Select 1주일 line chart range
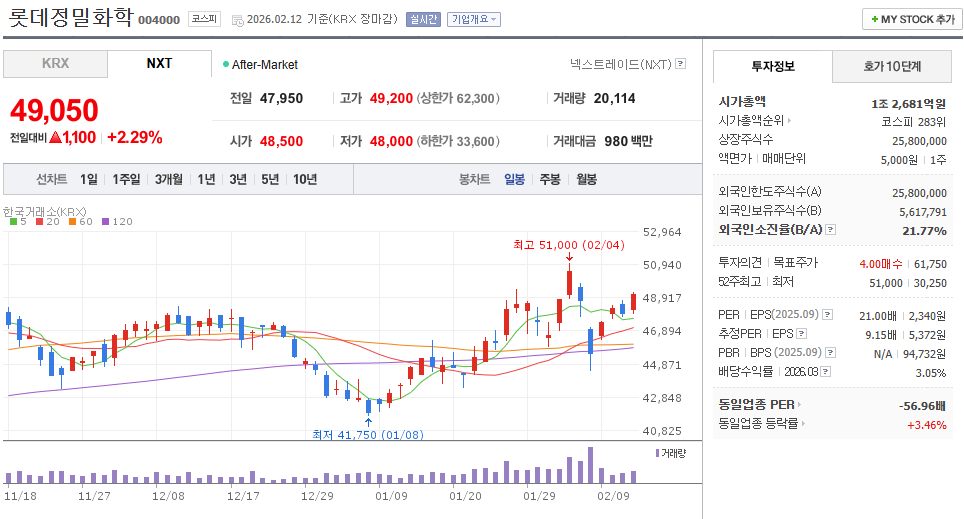Image resolution: width=964 pixels, height=519 pixels. pyautogui.click(x=126, y=180)
